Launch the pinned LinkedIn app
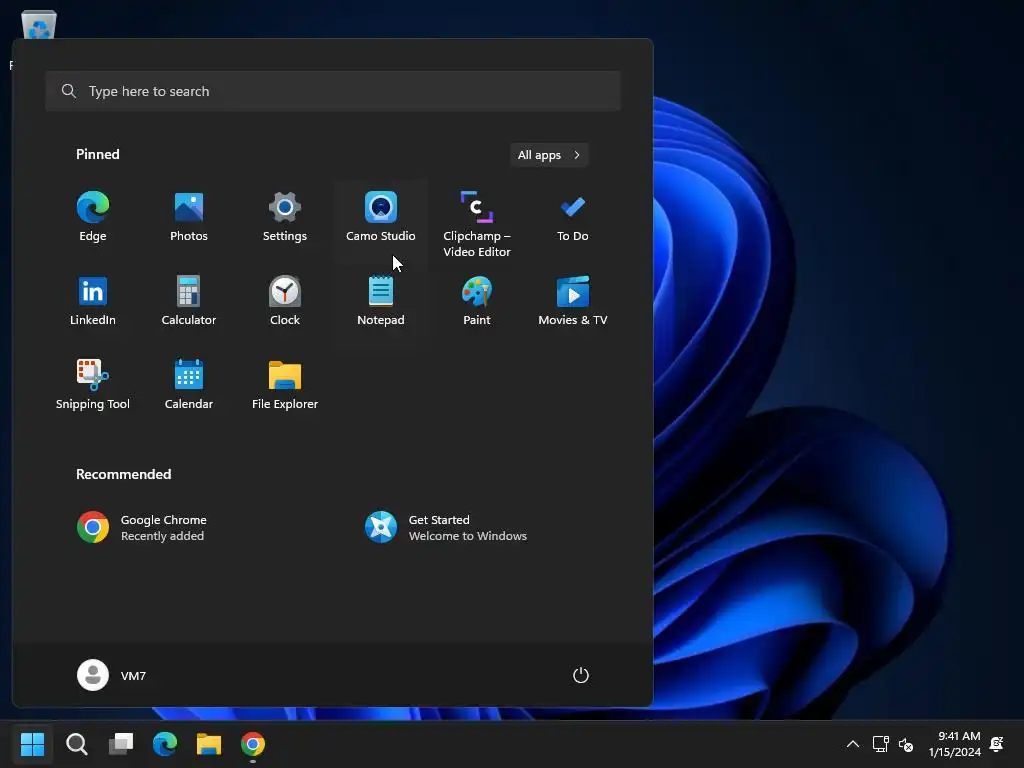 tap(93, 302)
